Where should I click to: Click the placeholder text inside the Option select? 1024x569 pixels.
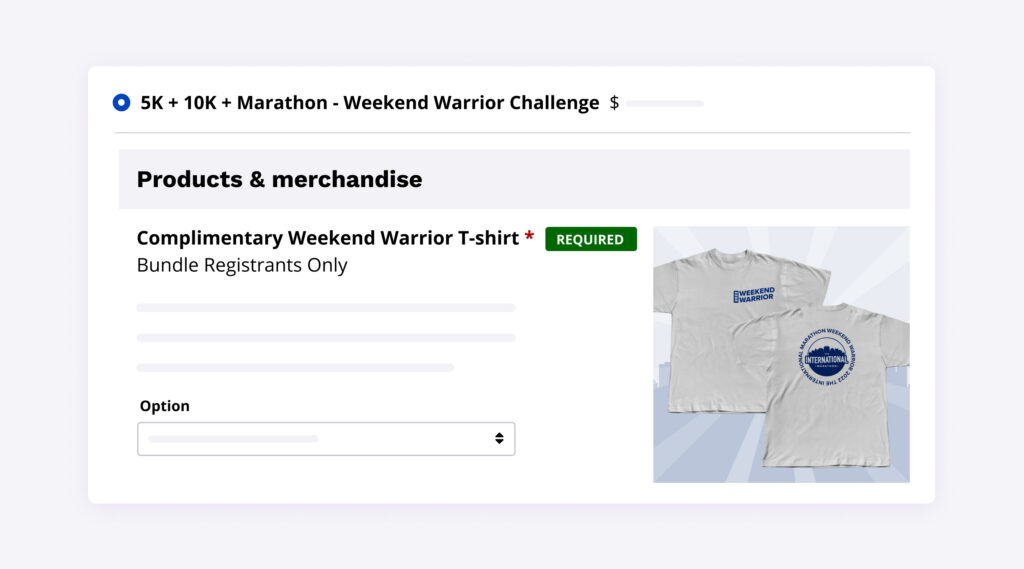(233, 439)
